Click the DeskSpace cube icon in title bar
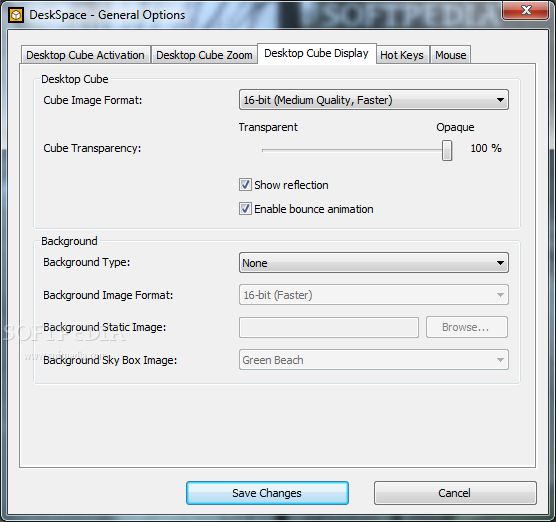556x522 pixels. click(x=16, y=15)
